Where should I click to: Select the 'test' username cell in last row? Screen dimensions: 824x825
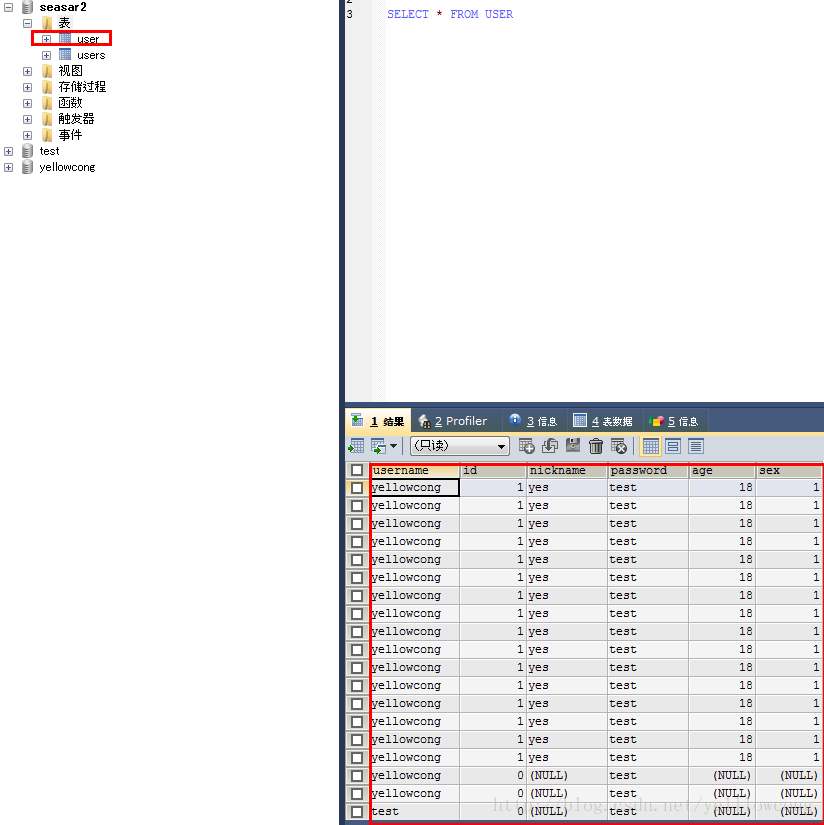(x=415, y=811)
